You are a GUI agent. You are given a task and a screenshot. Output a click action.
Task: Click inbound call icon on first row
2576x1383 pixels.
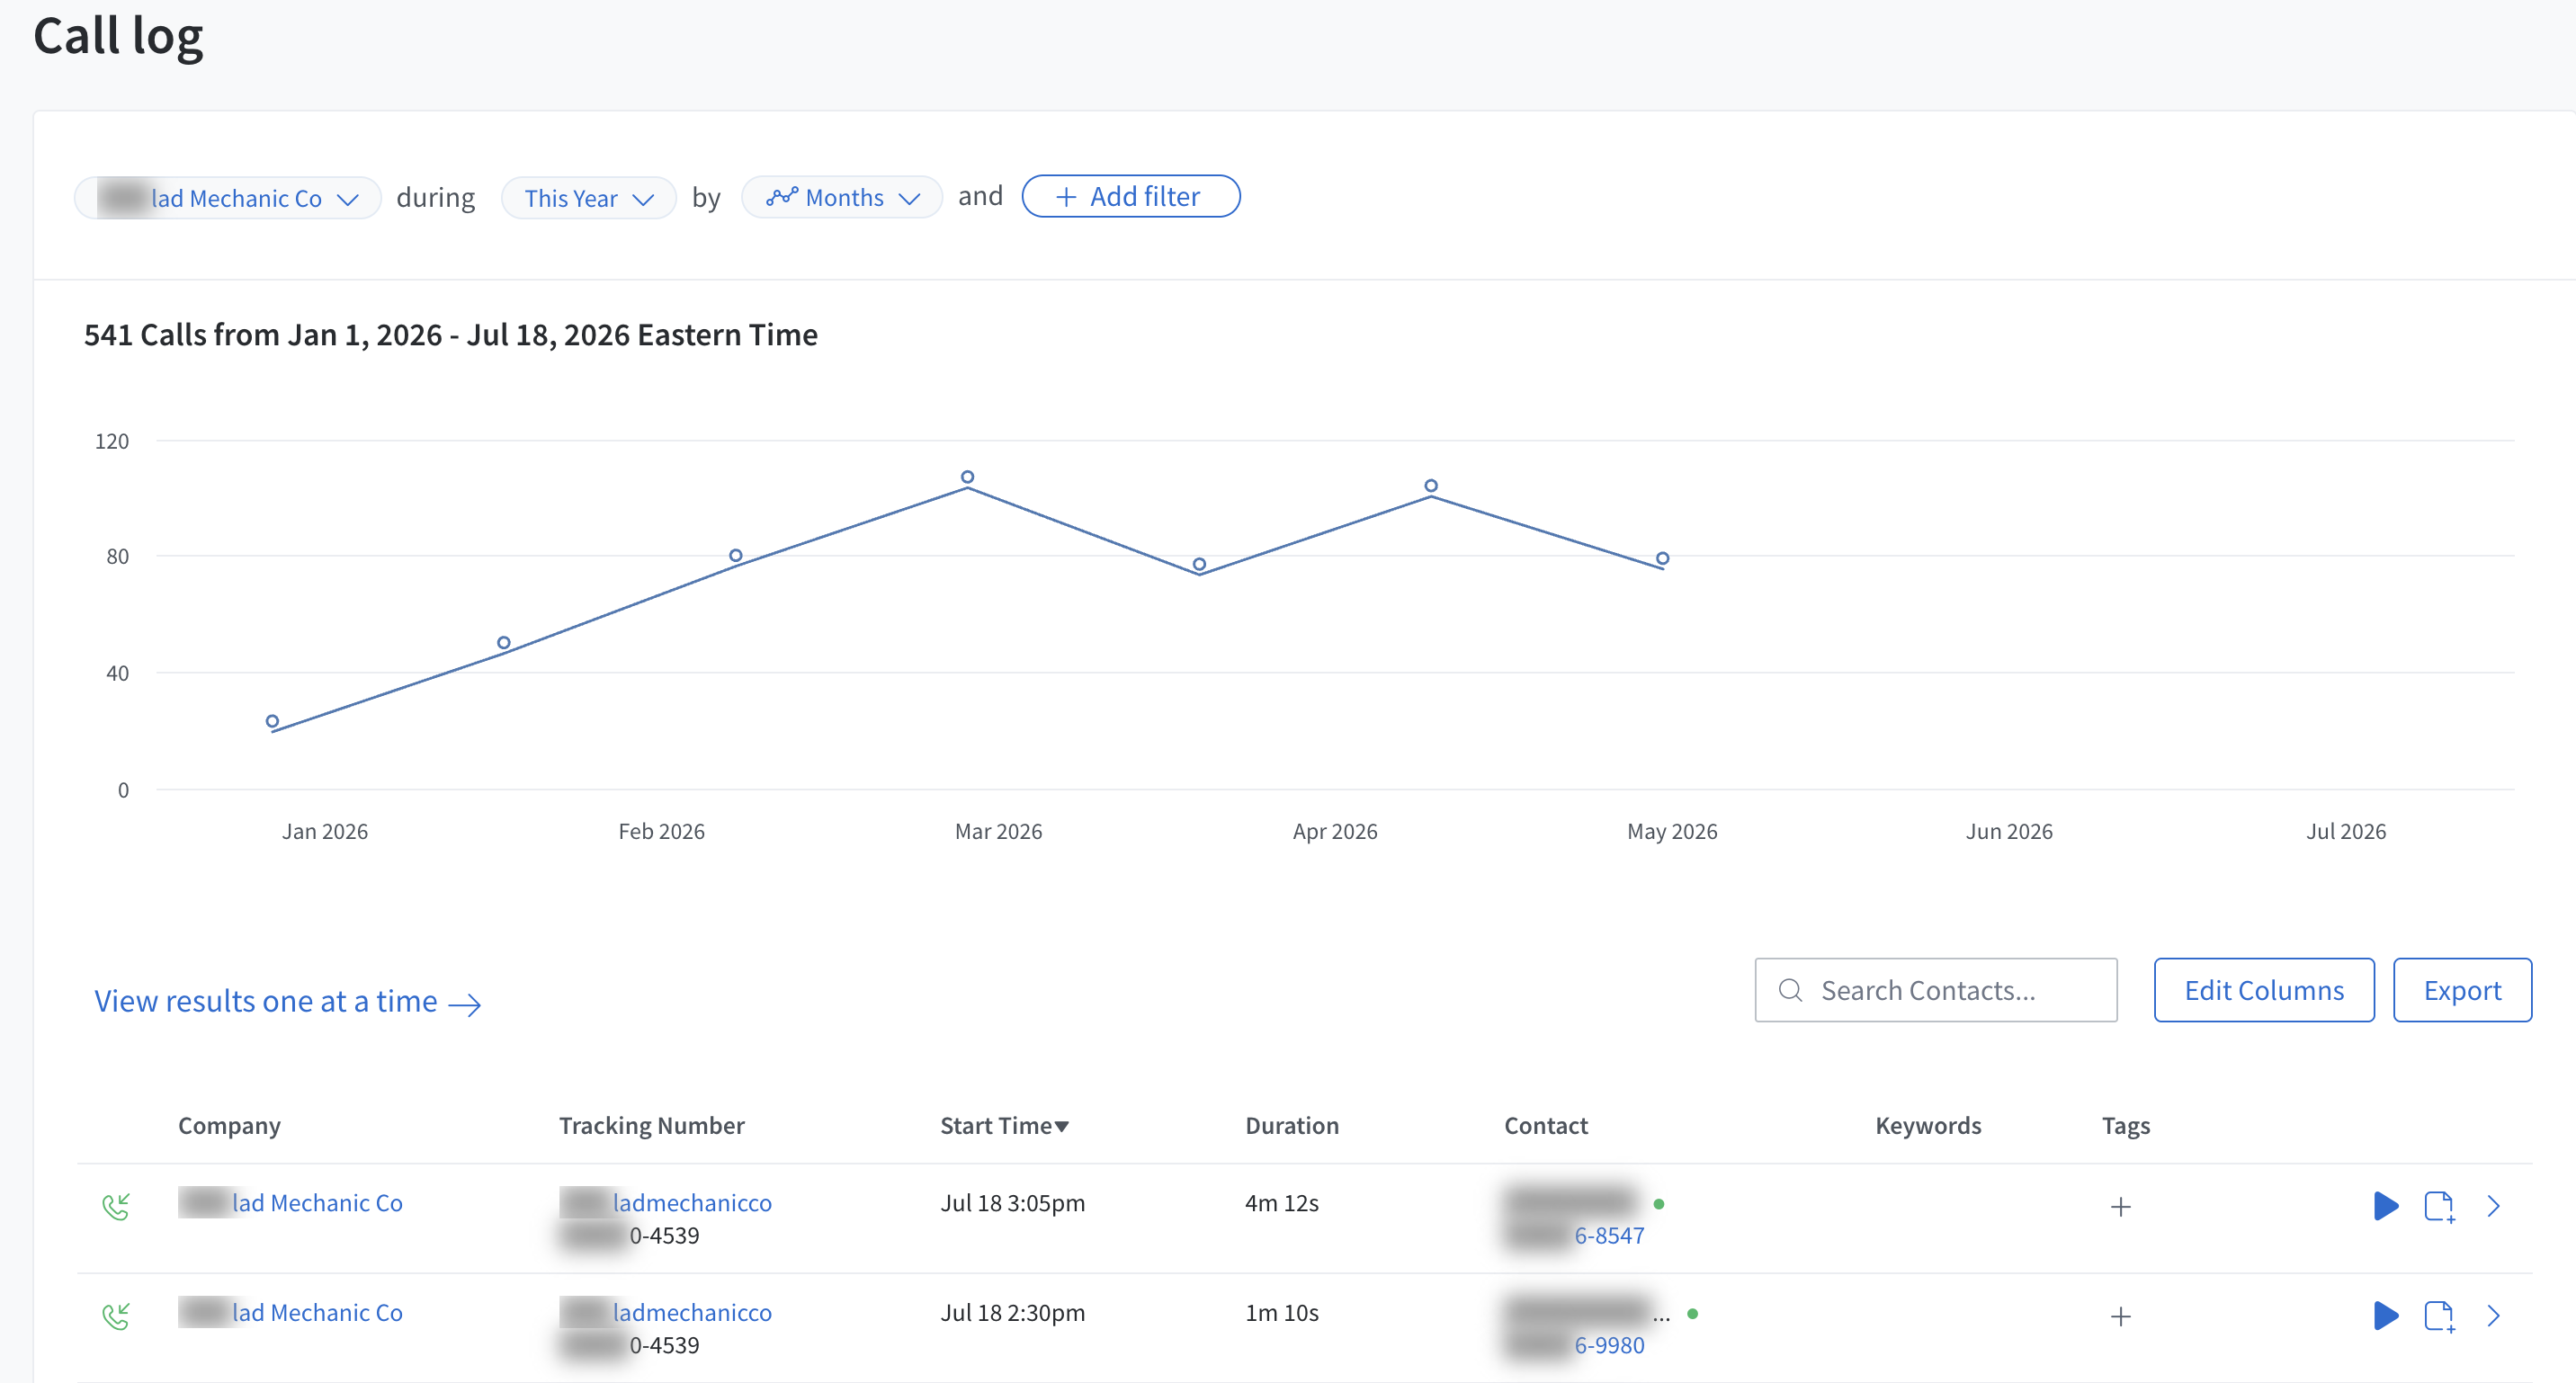click(x=116, y=1207)
